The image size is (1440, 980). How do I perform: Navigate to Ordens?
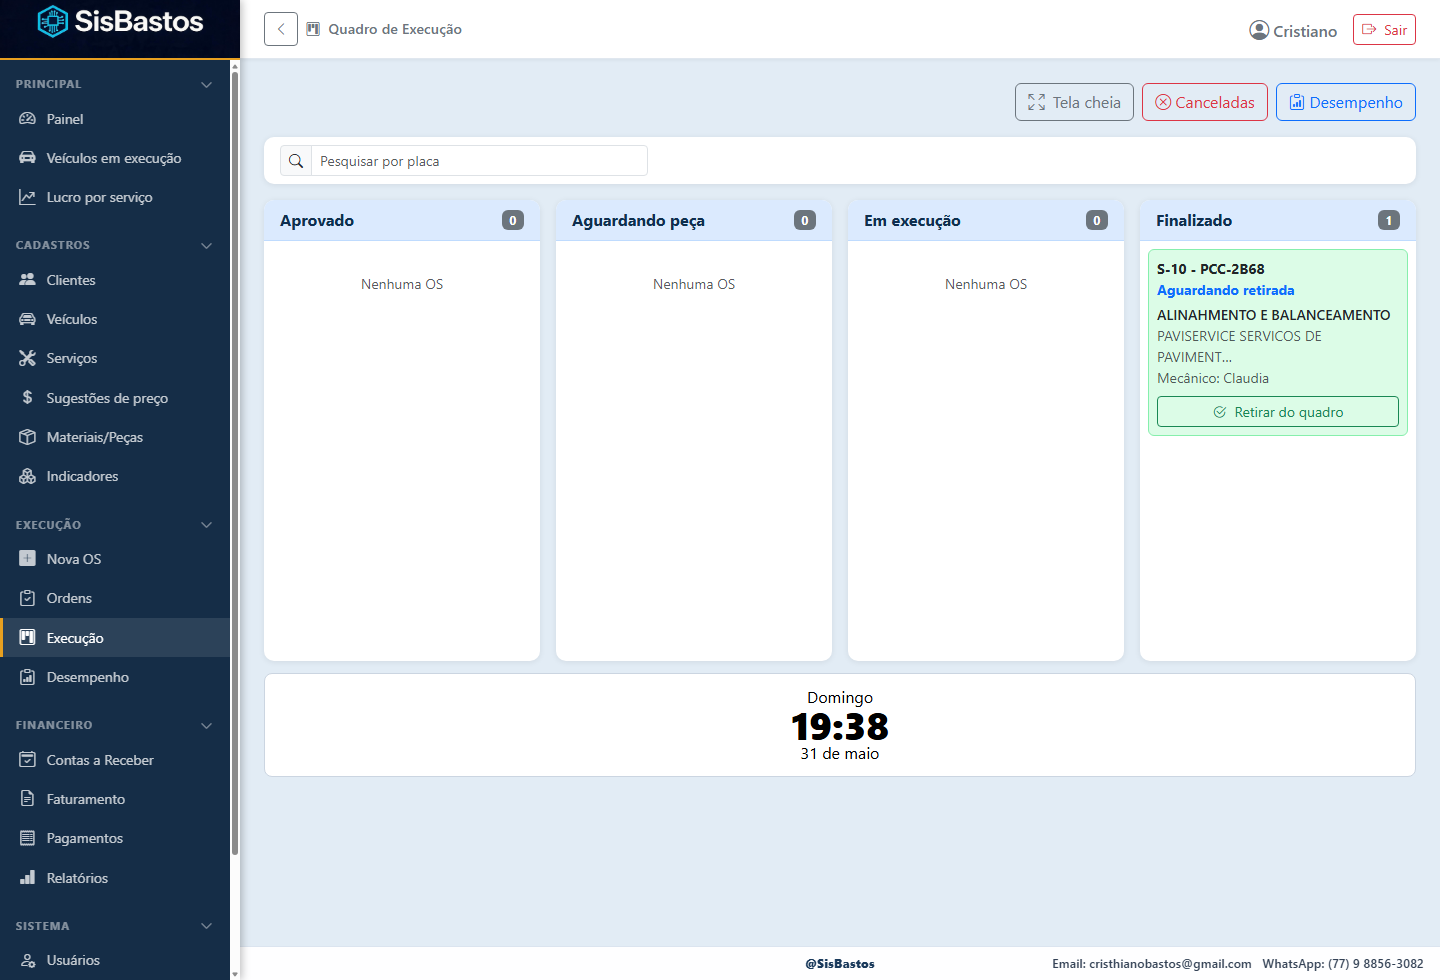[115, 598]
